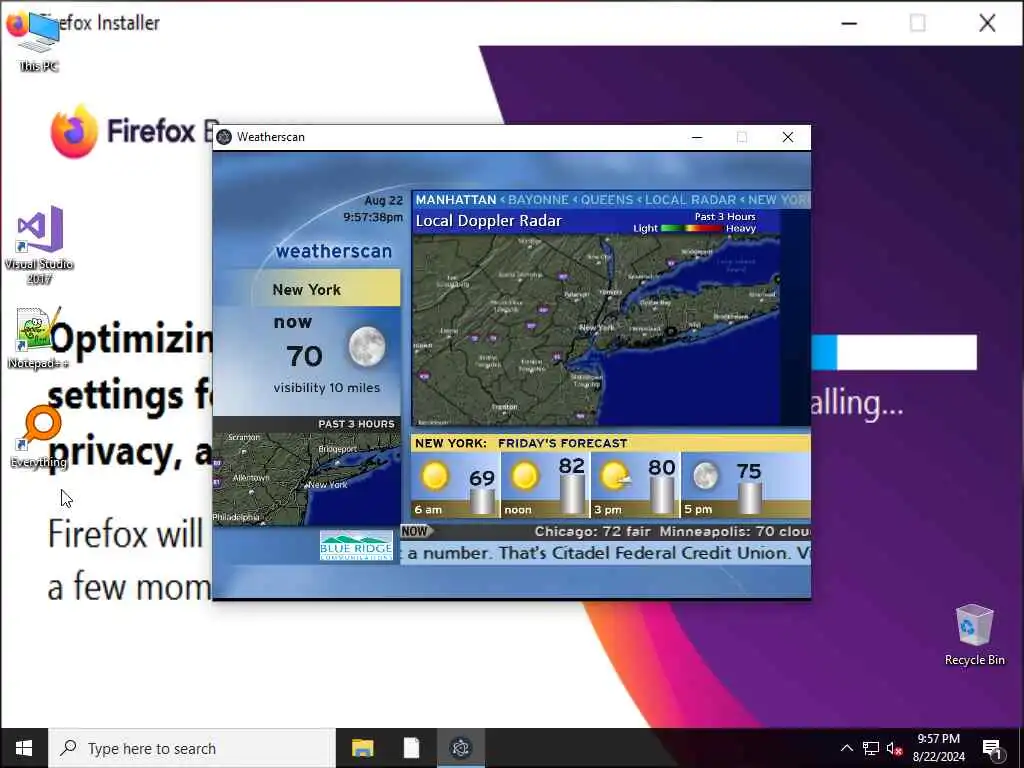Select the Weatherscan app taskbar icon
Viewport: 1024px width, 768px height.
click(461, 748)
